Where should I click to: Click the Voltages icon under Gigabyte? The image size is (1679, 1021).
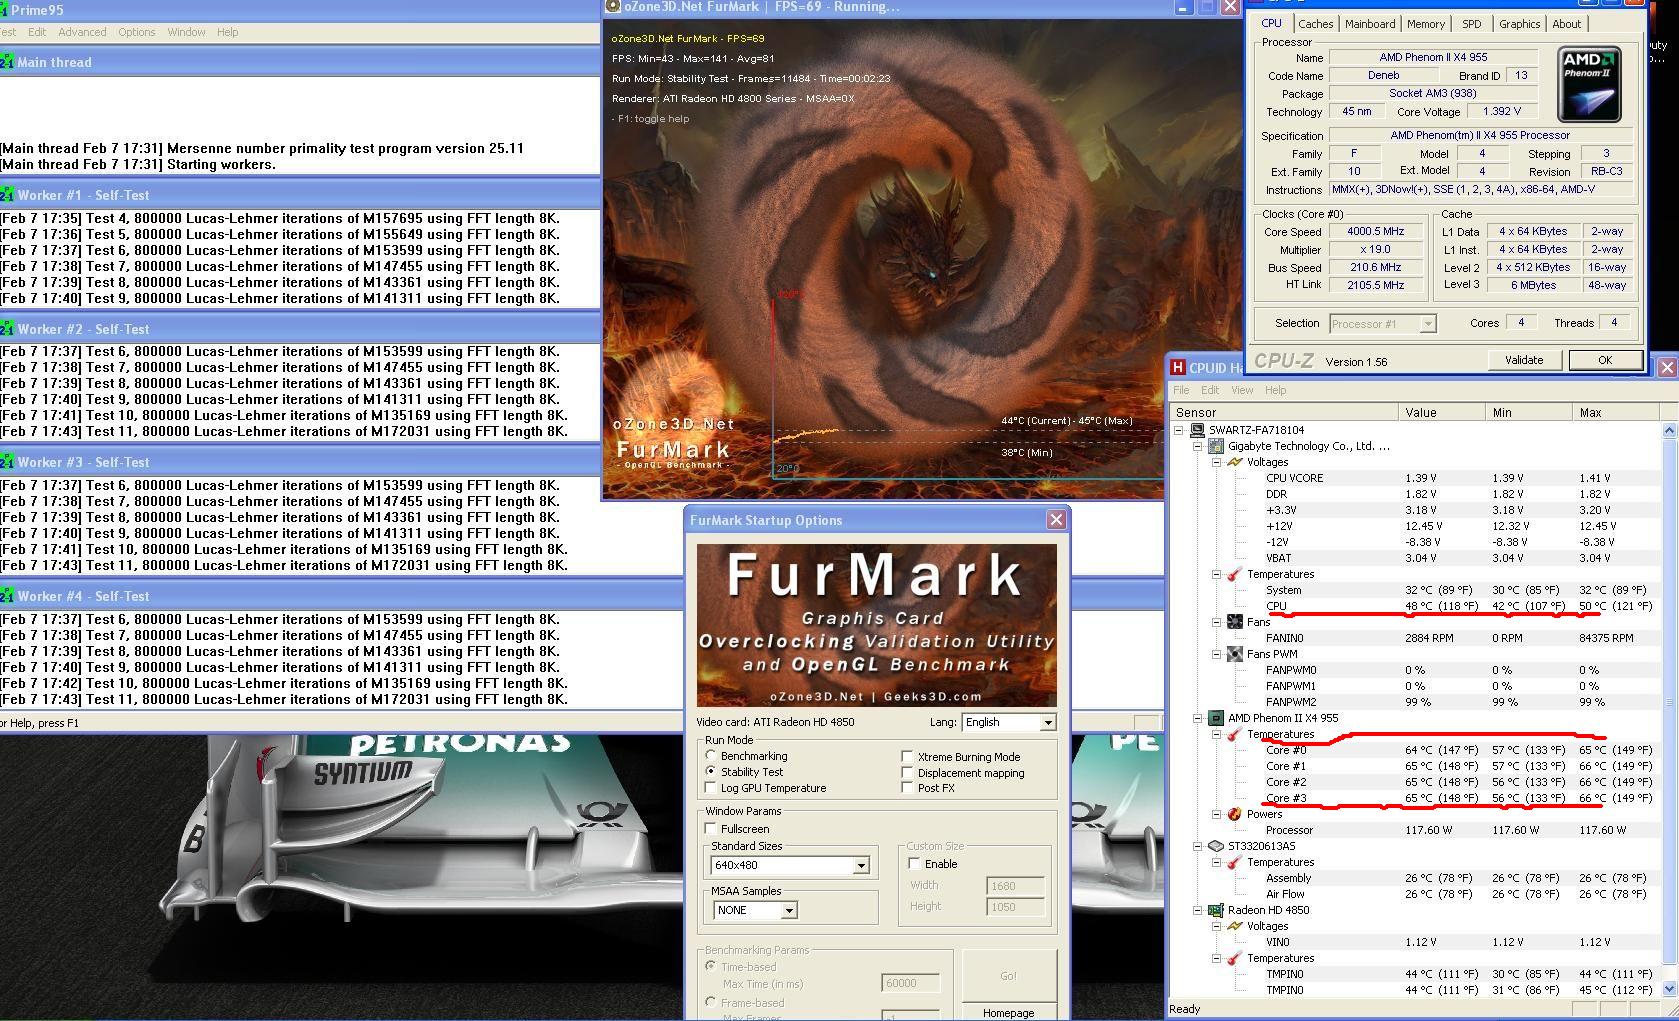click(1235, 462)
